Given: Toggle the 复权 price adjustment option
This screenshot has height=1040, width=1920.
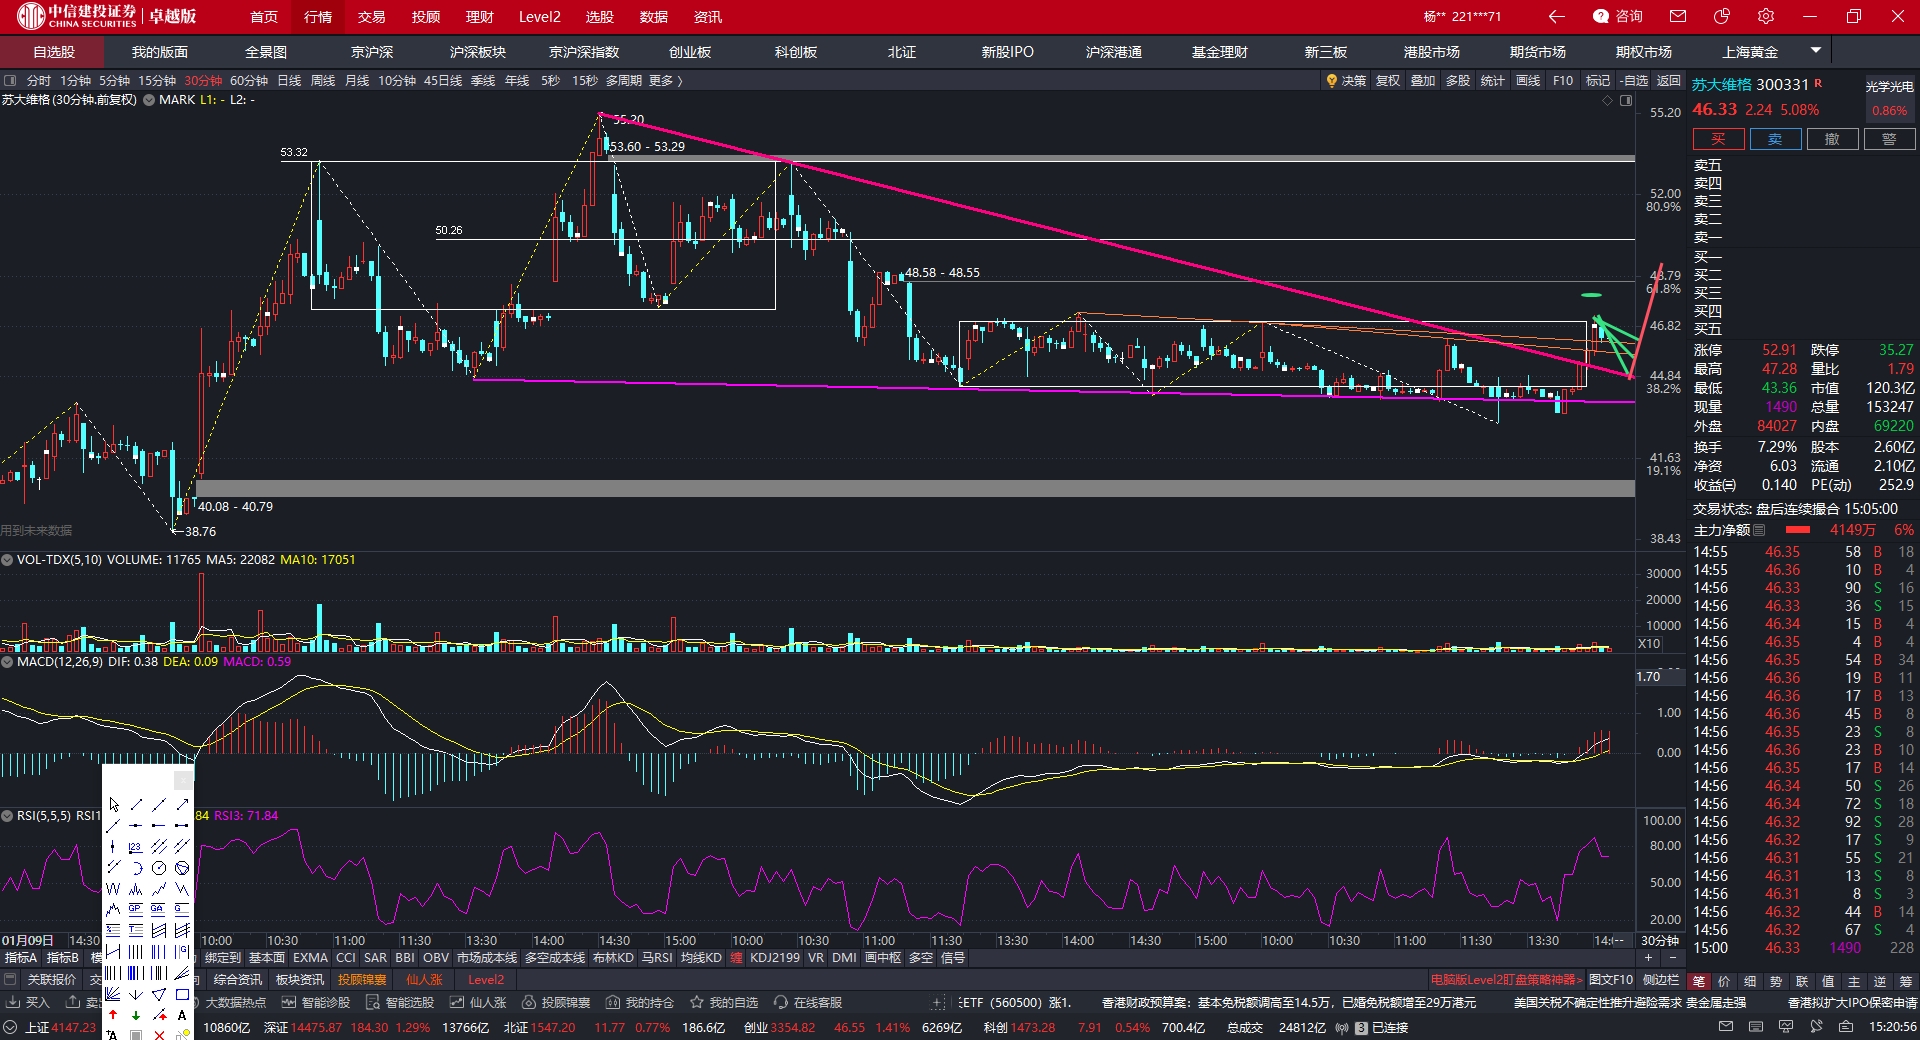Looking at the screenshot, I should tap(1388, 80).
